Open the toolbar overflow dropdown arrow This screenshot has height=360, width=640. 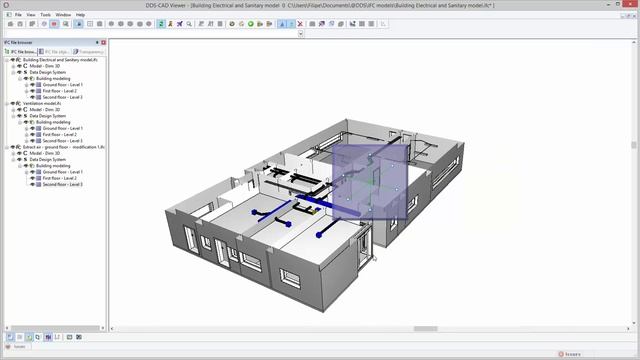coord(300,34)
